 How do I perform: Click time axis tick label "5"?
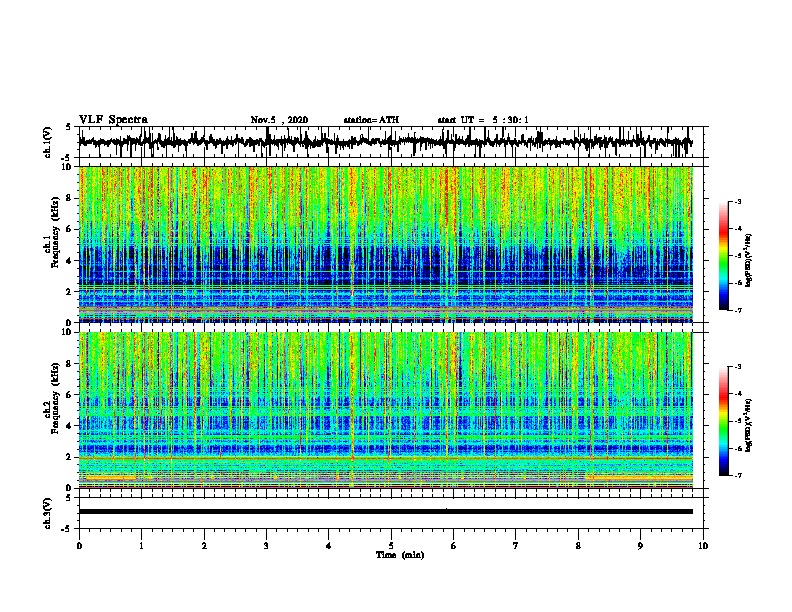(x=391, y=546)
